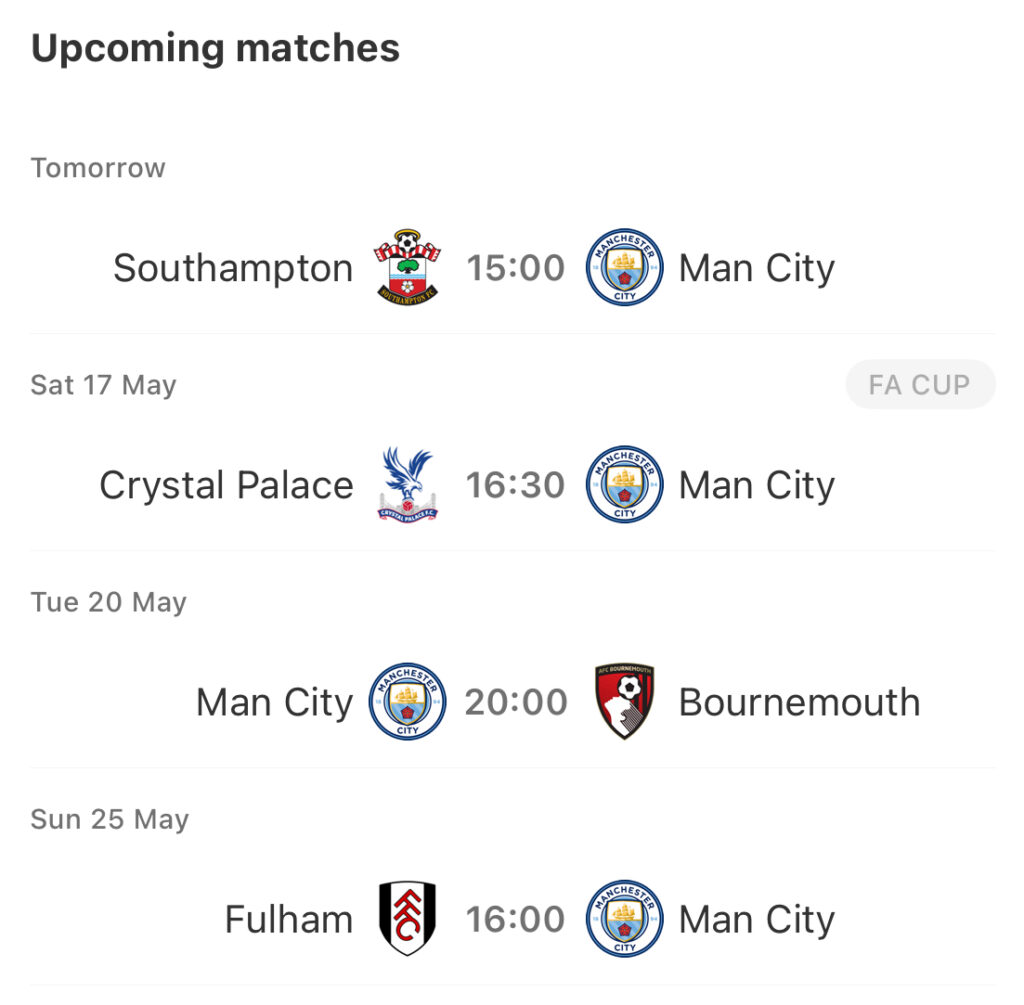Select the Fulham team name

pos(289,919)
